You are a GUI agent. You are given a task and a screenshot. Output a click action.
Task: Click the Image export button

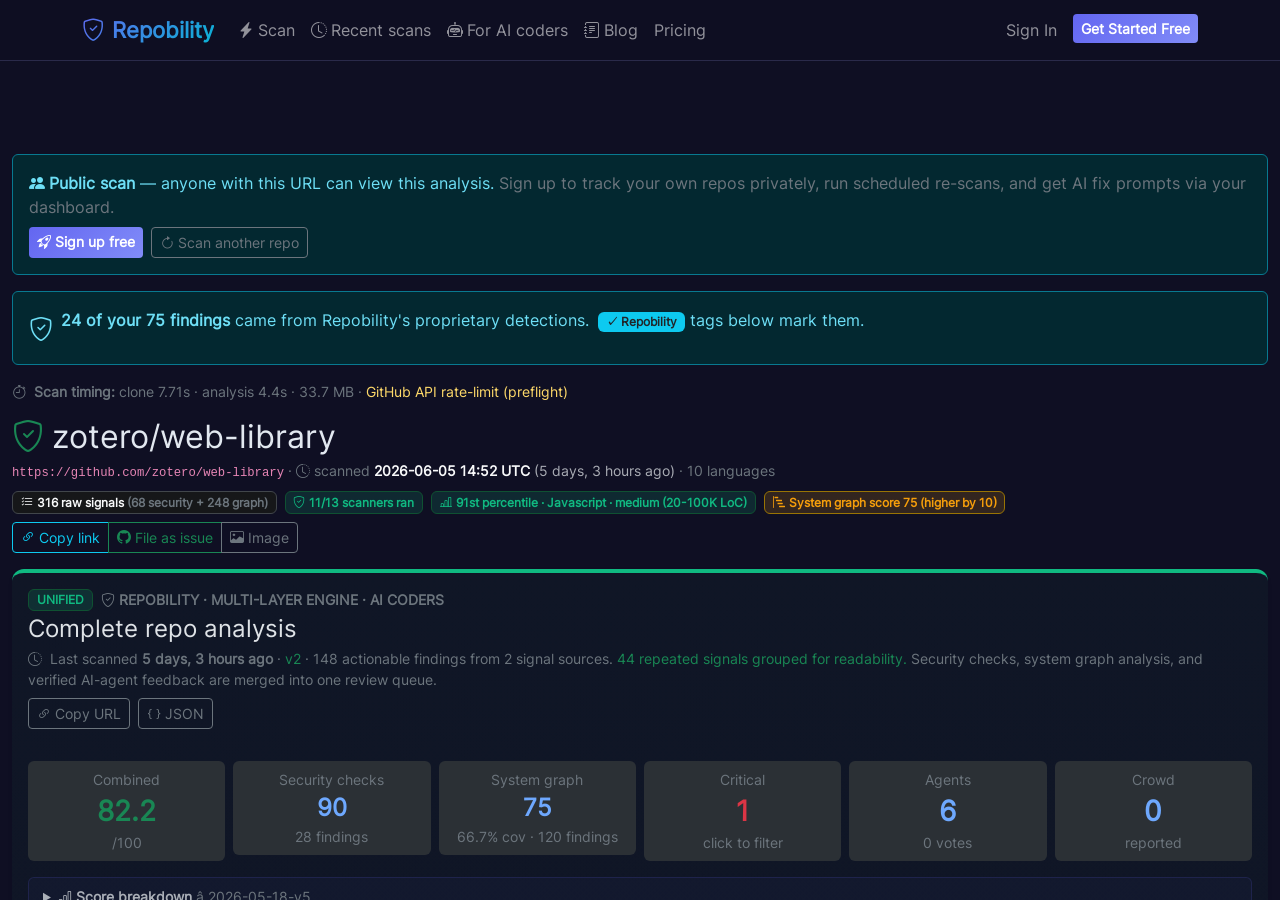(259, 537)
